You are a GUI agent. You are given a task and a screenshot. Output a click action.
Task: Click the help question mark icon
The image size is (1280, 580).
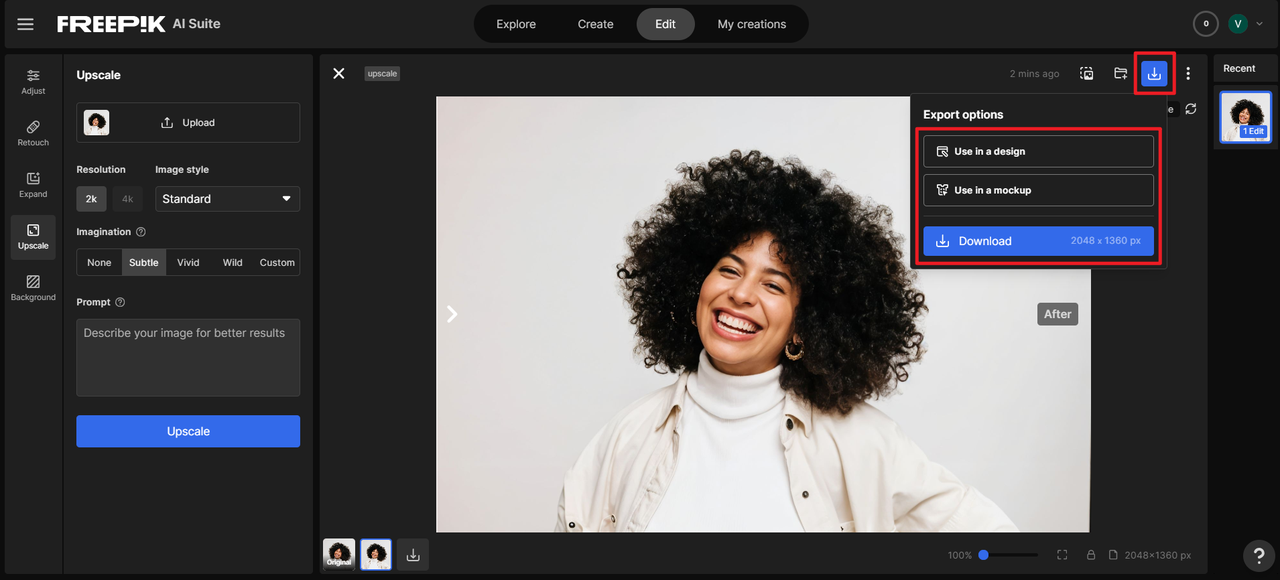tap(1258, 555)
